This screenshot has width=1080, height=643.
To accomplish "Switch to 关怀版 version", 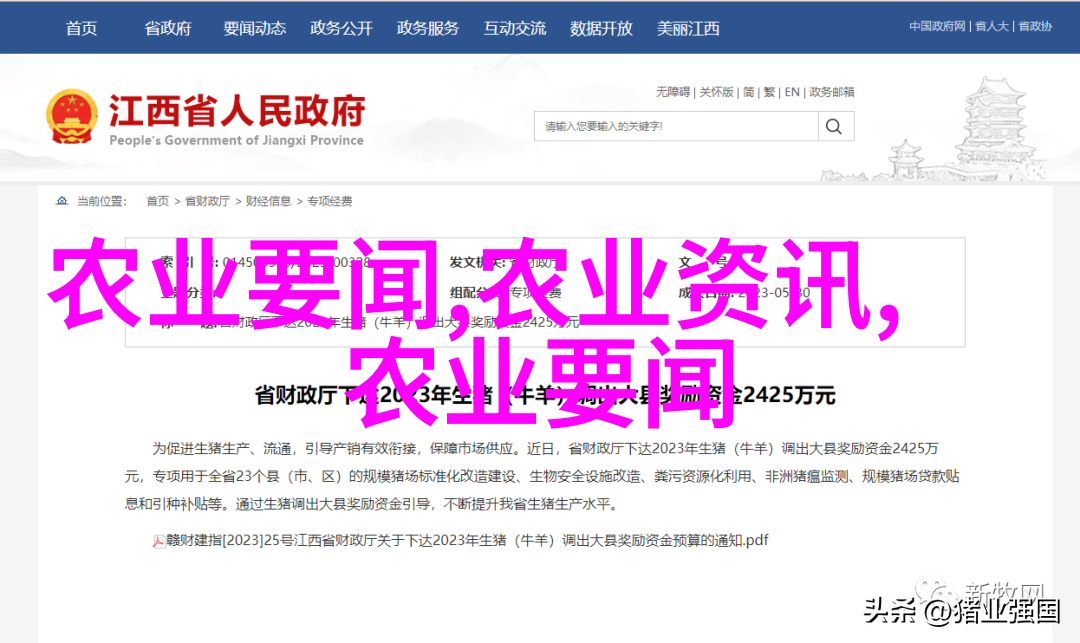I will coord(716,92).
